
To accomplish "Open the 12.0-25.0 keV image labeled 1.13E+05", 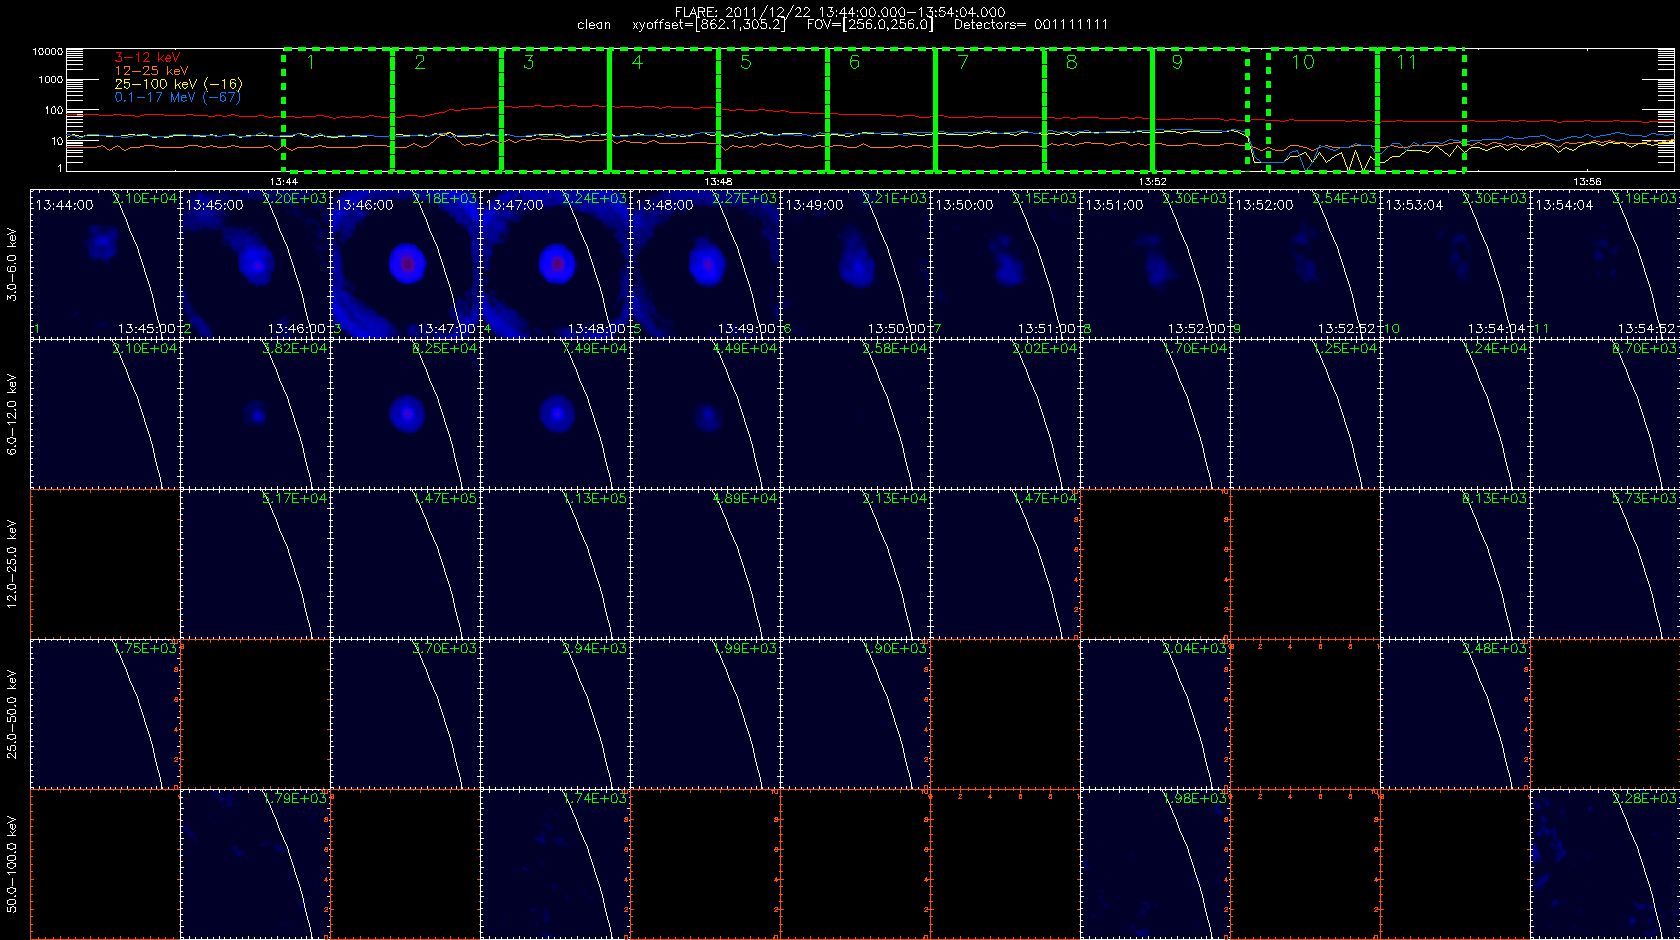I will [555, 564].
